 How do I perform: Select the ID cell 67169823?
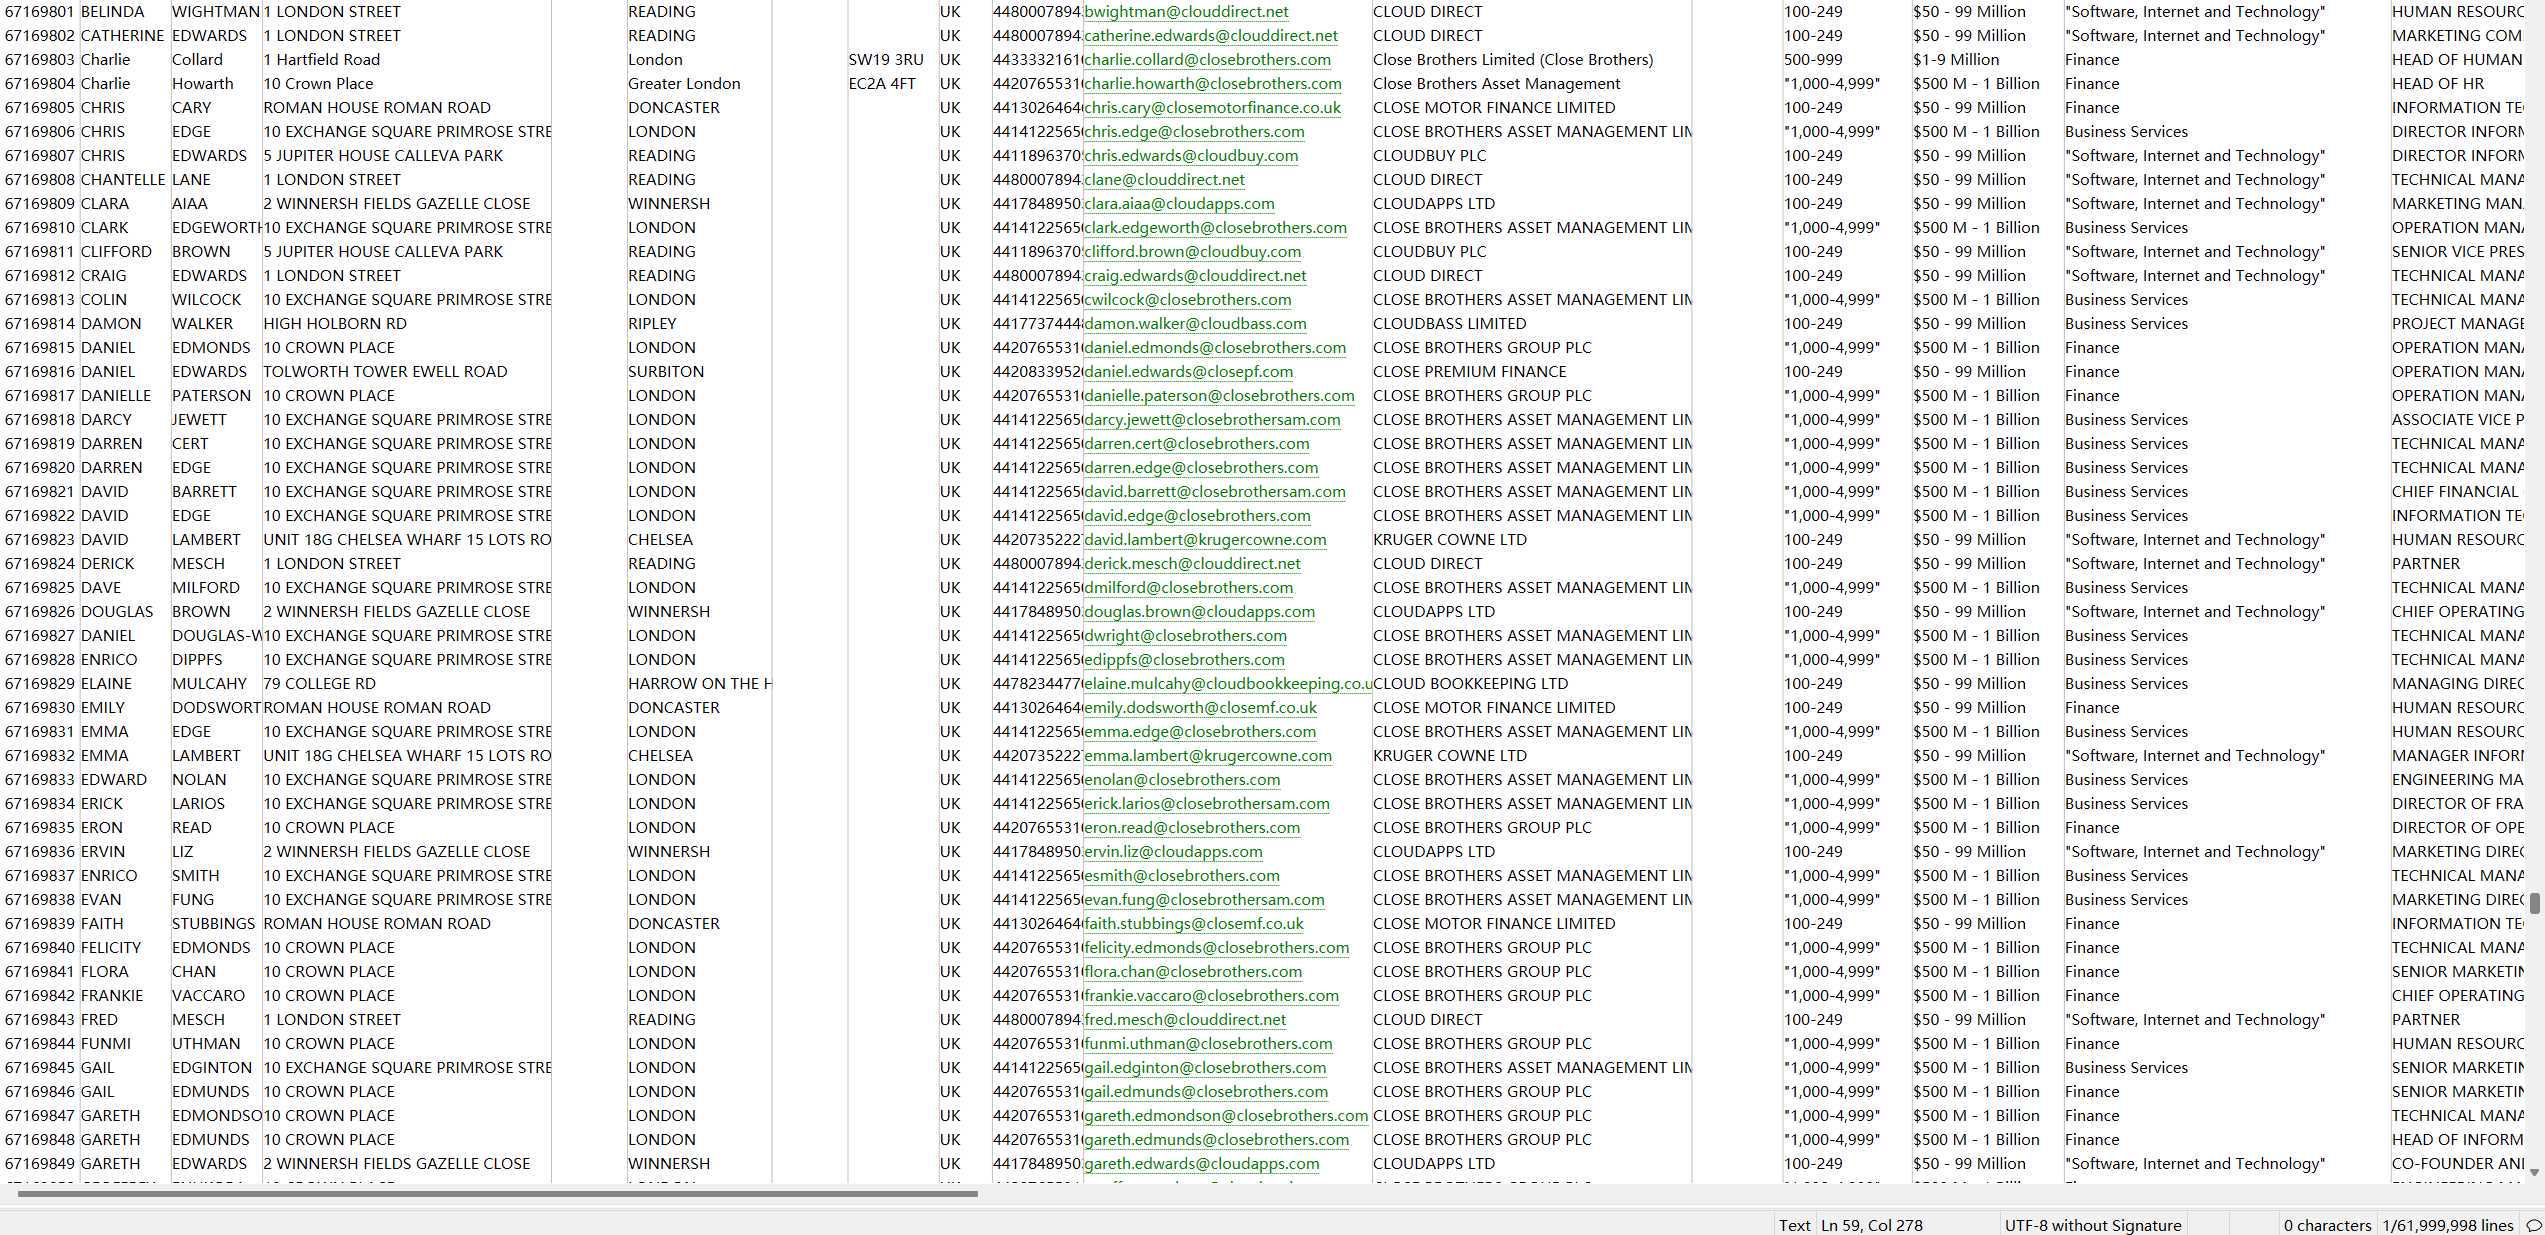pyautogui.click(x=40, y=540)
